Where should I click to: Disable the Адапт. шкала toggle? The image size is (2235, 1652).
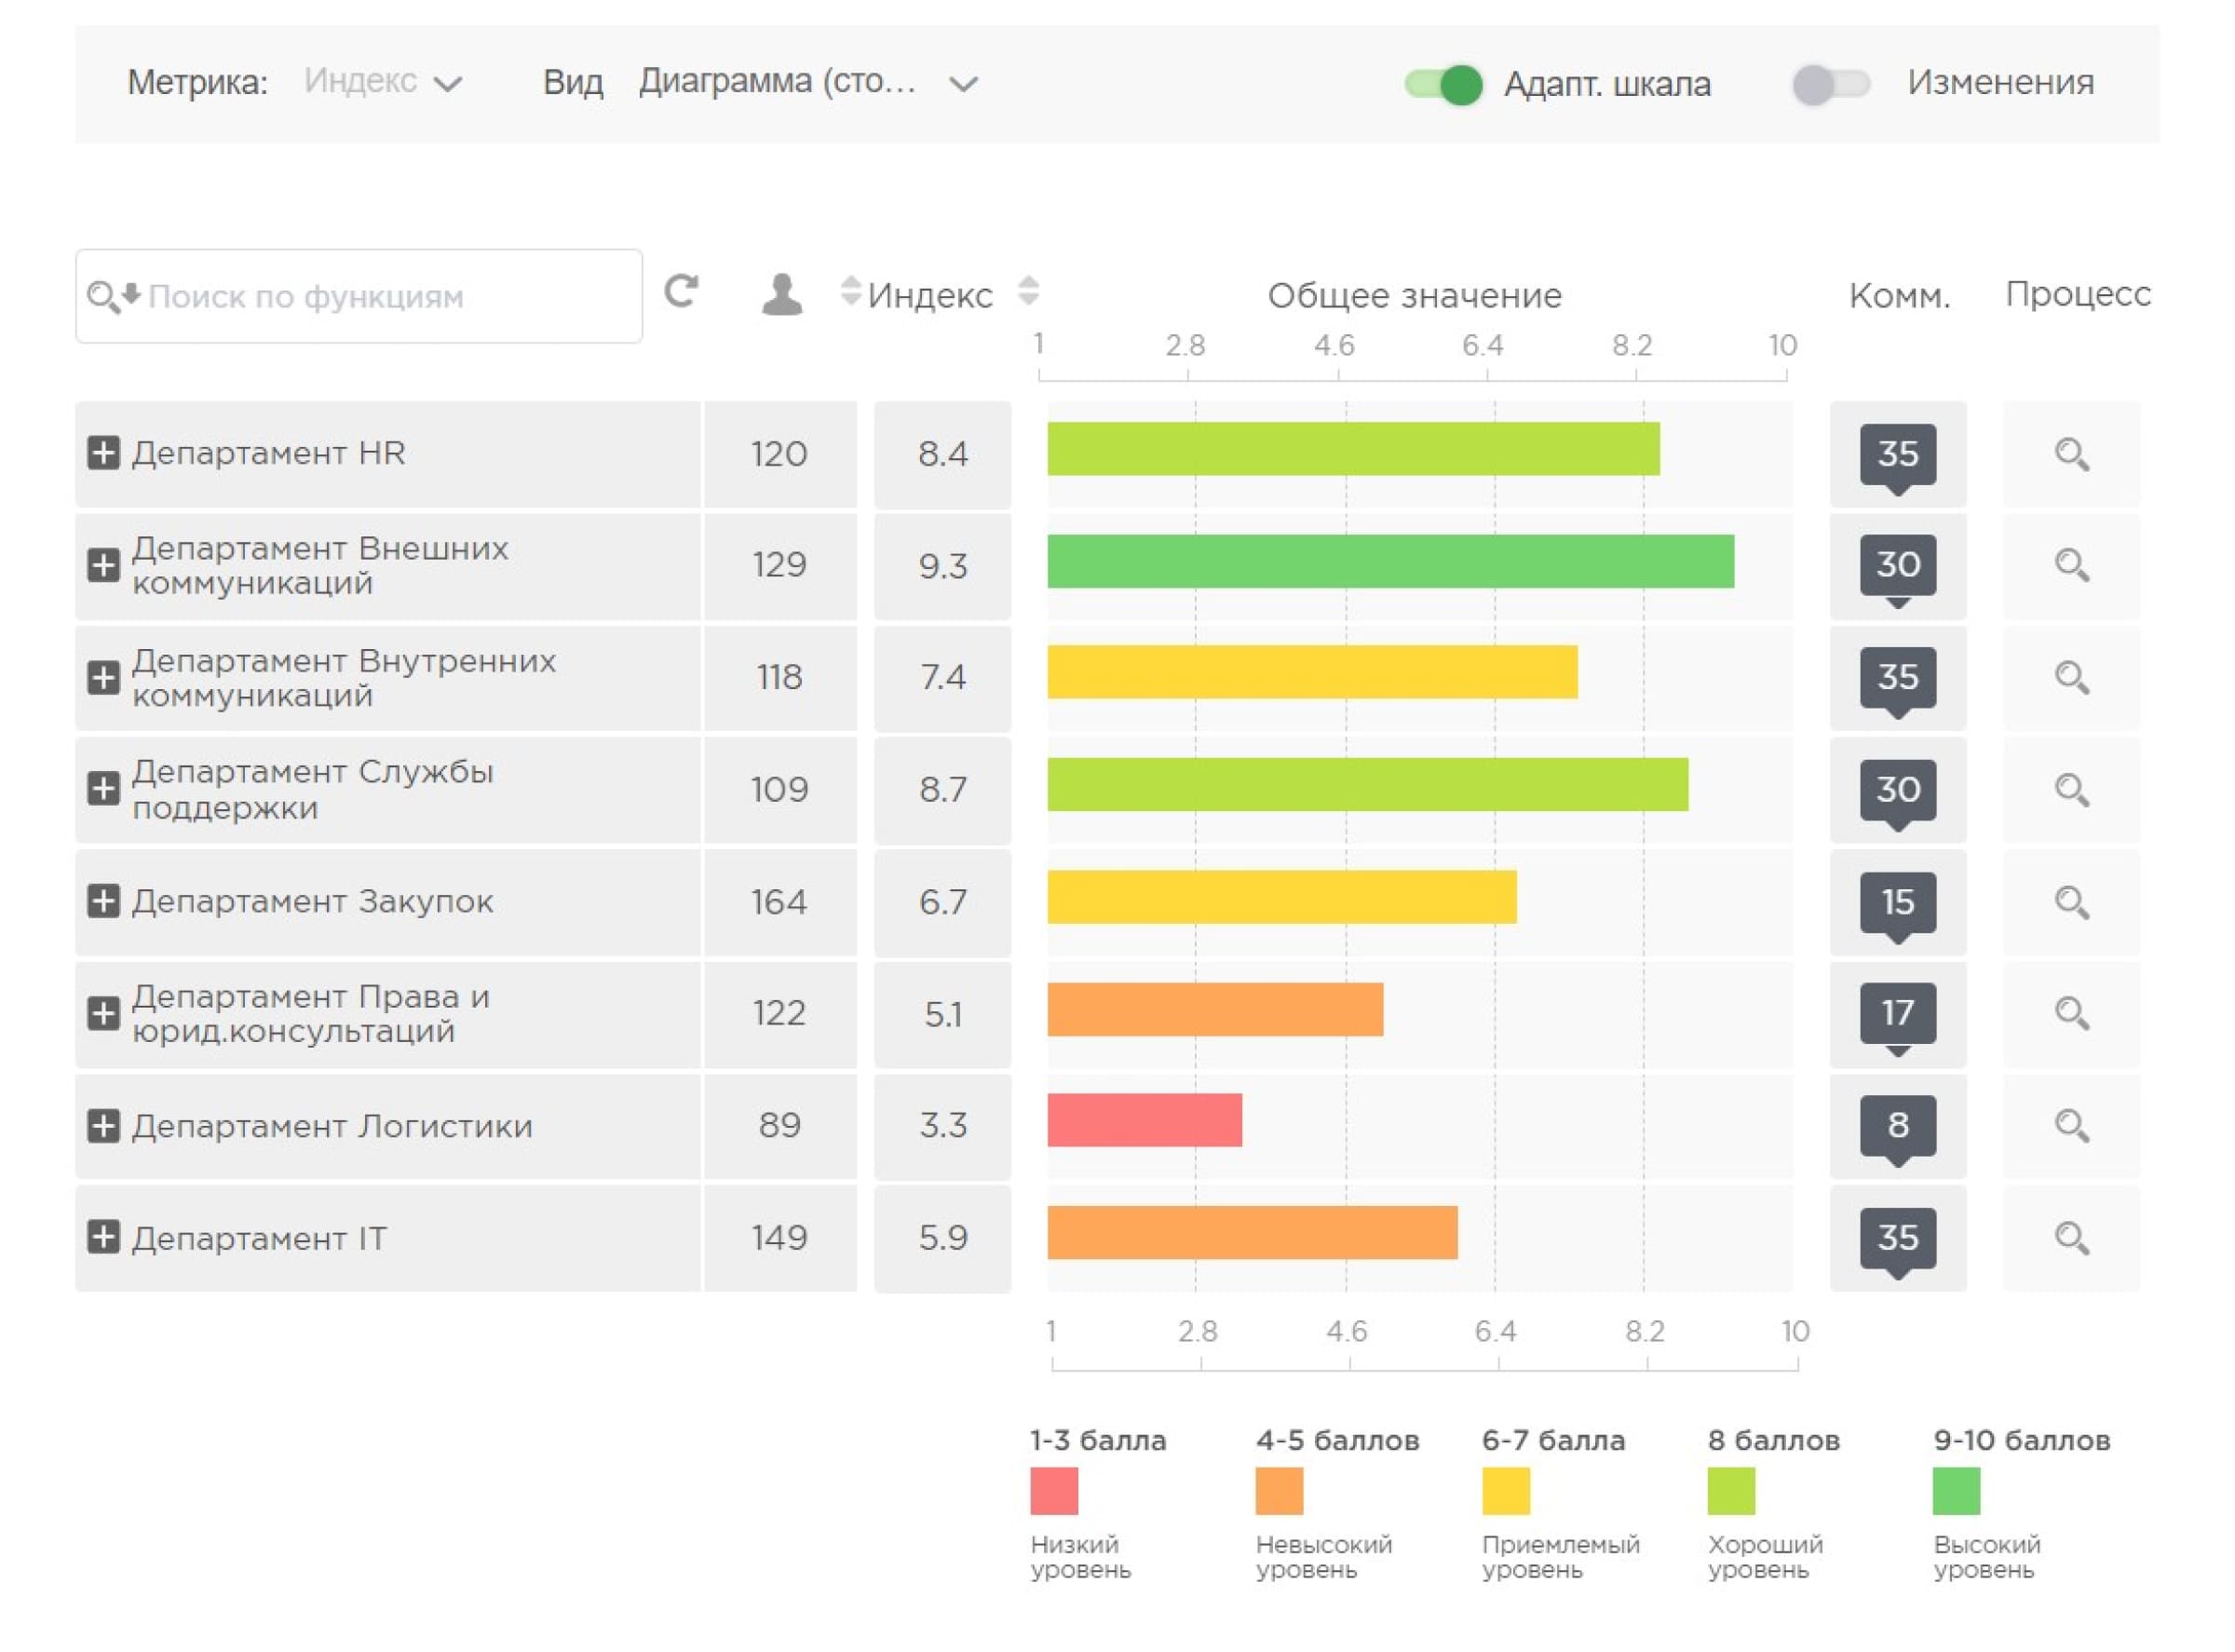[x=1444, y=84]
